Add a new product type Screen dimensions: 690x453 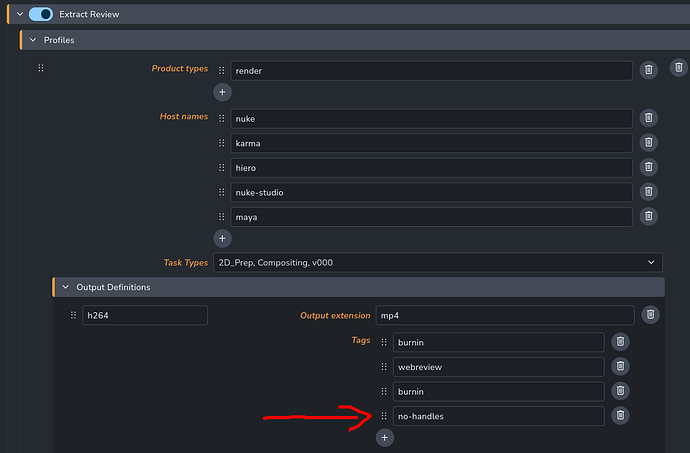click(x=222, y=91)
